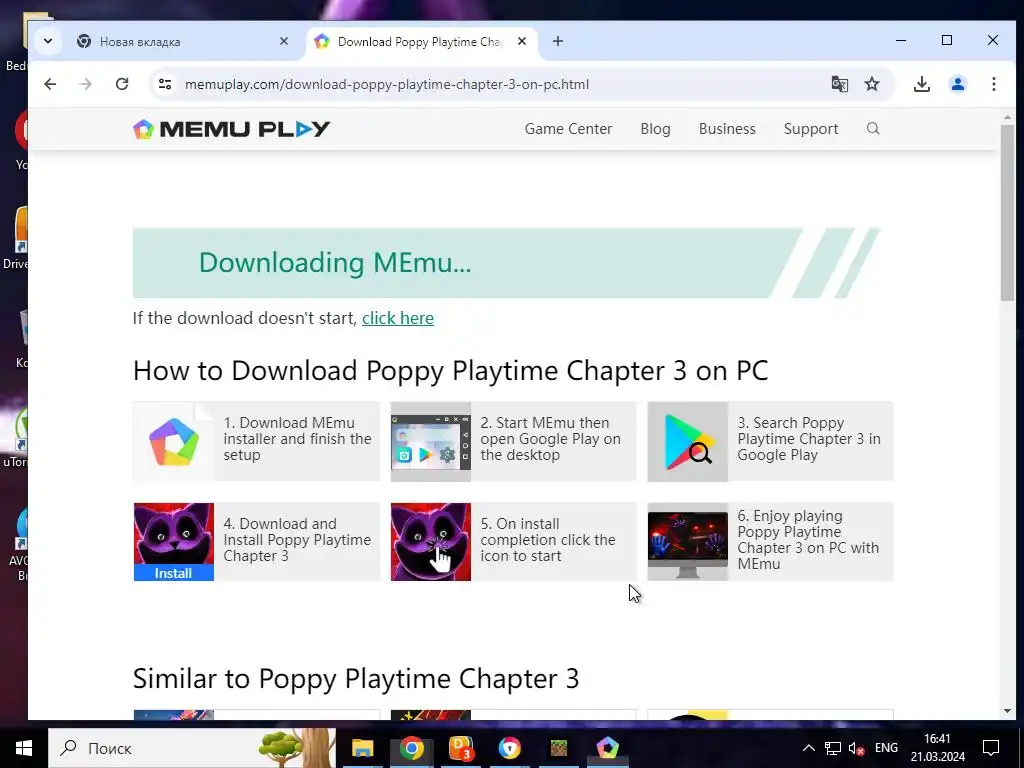Close the Новая вкладка tab

click(283, 41)
